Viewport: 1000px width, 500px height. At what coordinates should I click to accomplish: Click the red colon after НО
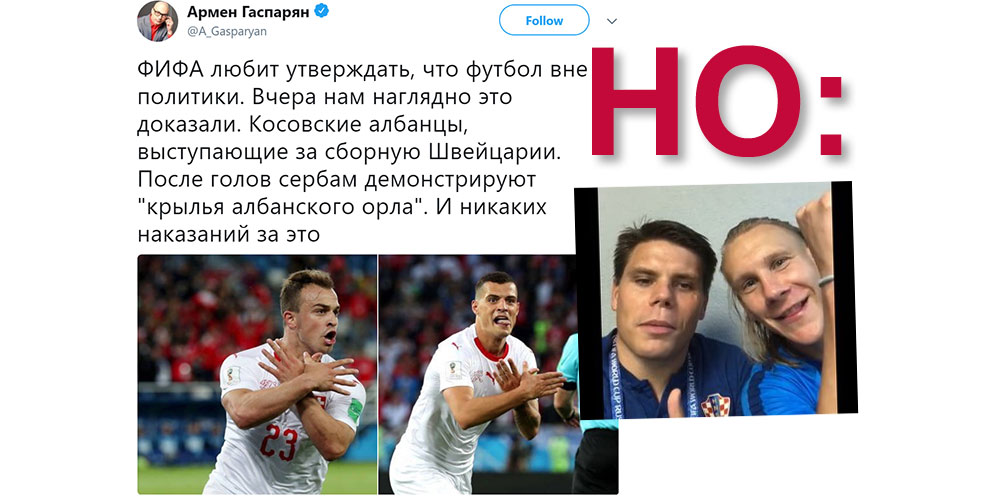(x=832, y=116)
